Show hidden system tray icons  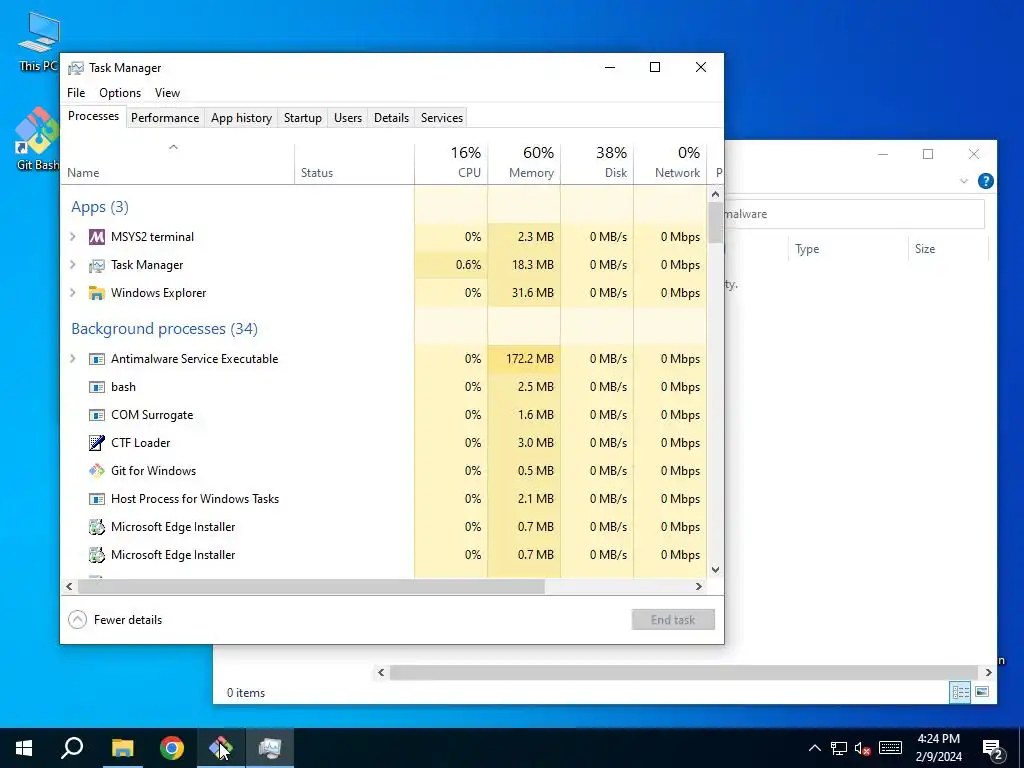pos(814,748)
